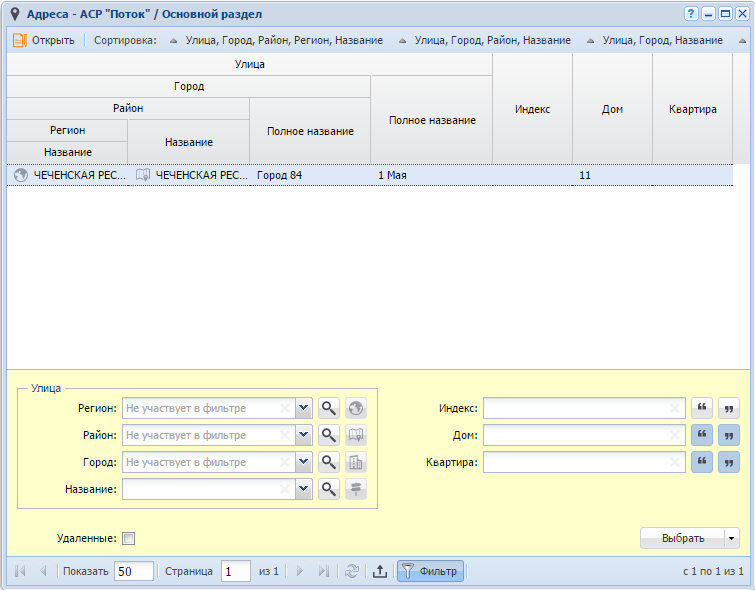Click the Страница number field
The image size is (755, 590).
point(236,571)
